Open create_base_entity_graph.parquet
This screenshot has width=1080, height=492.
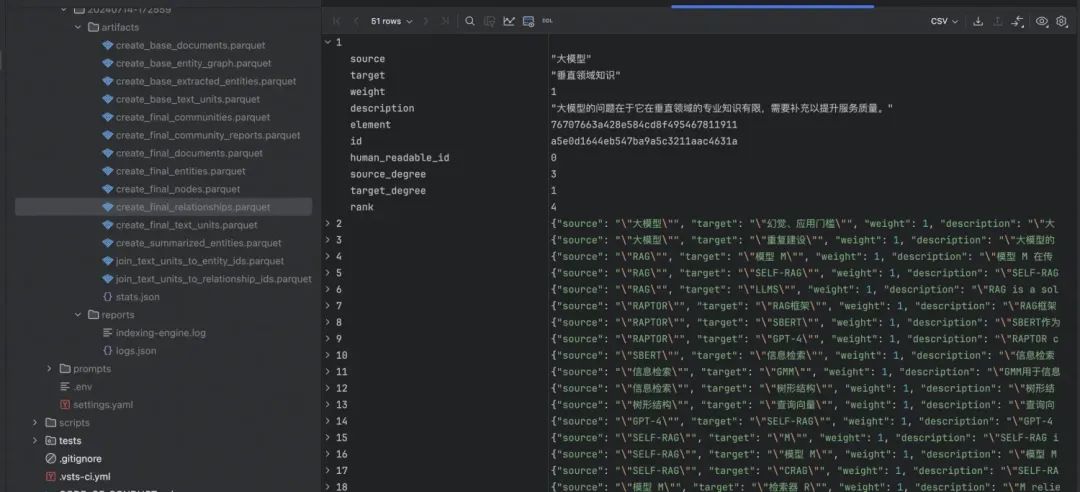pyautogui.click(x=194, y=63)
